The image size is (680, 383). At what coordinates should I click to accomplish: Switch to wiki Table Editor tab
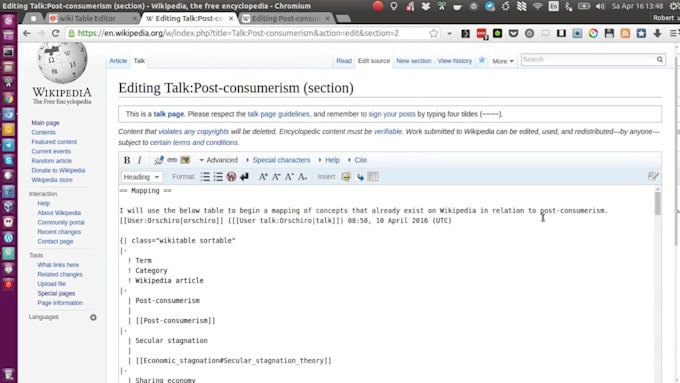93,18
